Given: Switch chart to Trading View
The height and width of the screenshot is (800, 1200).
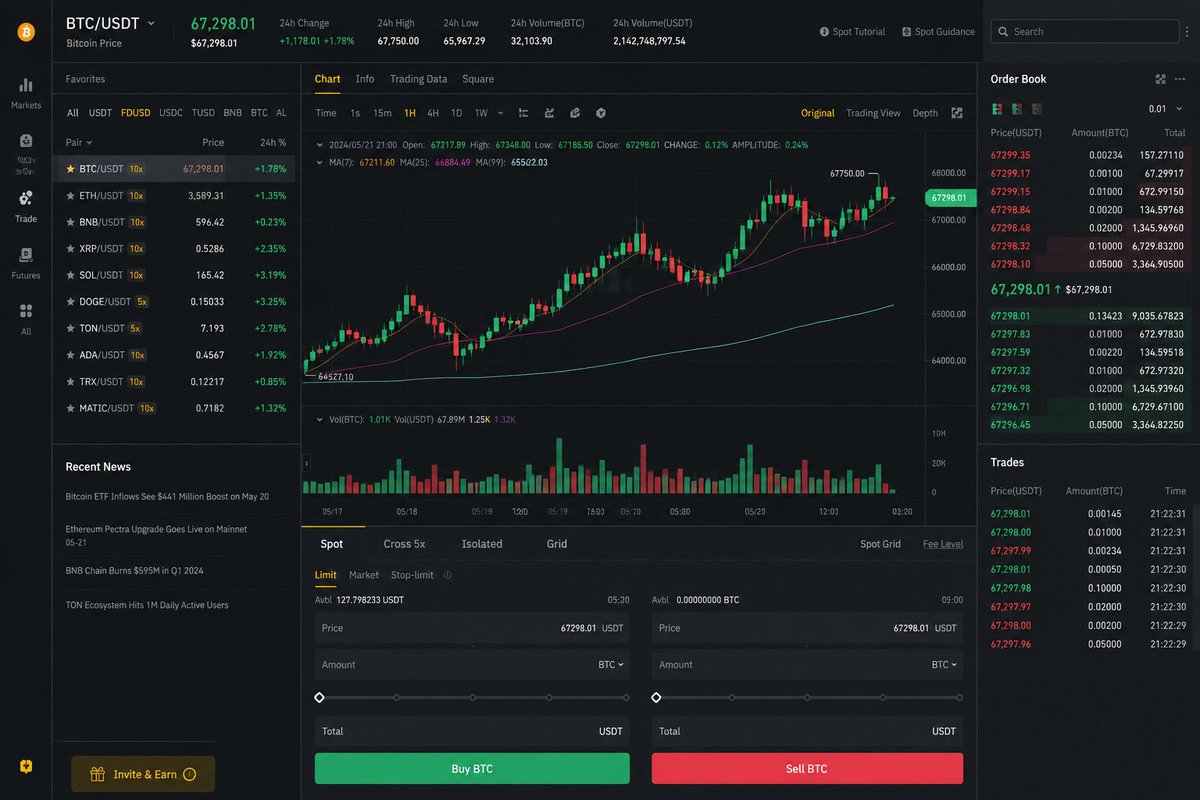Looking at the screenshot, I should tap(873, 113).
